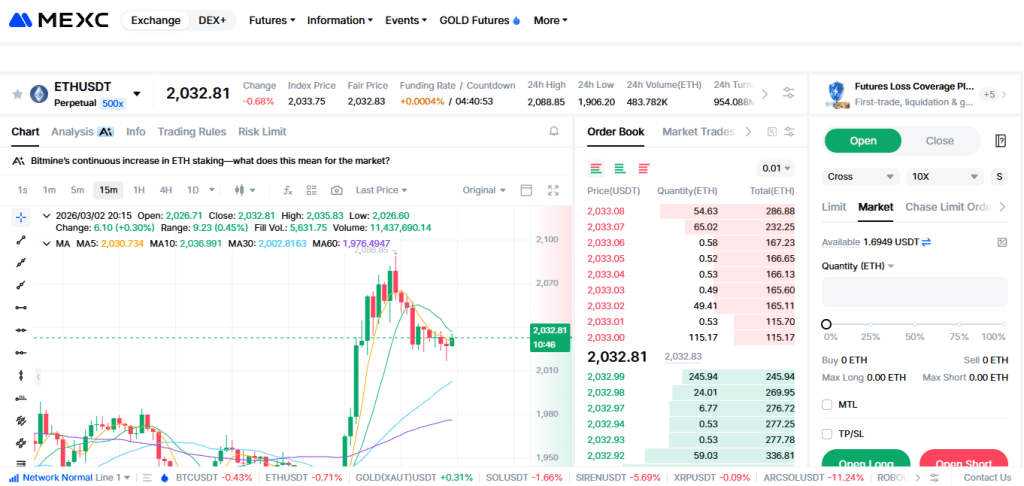Open the Futures menu dropdown
Image resolution: width=1024 pixels, height=486 pixels.
tap(272, 20)
